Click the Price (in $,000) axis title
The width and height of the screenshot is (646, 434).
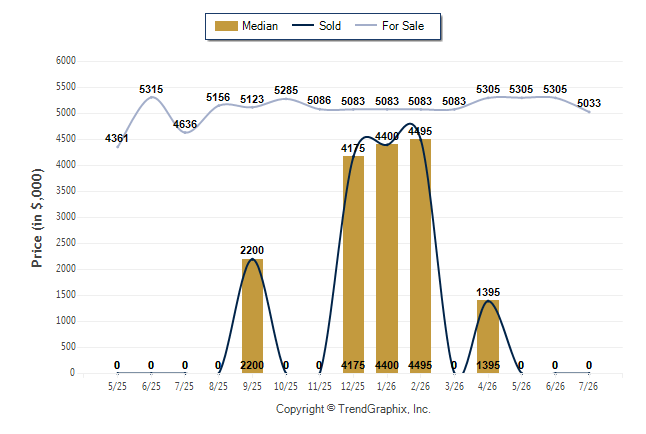pyautogui.click(x=37, y=218)
